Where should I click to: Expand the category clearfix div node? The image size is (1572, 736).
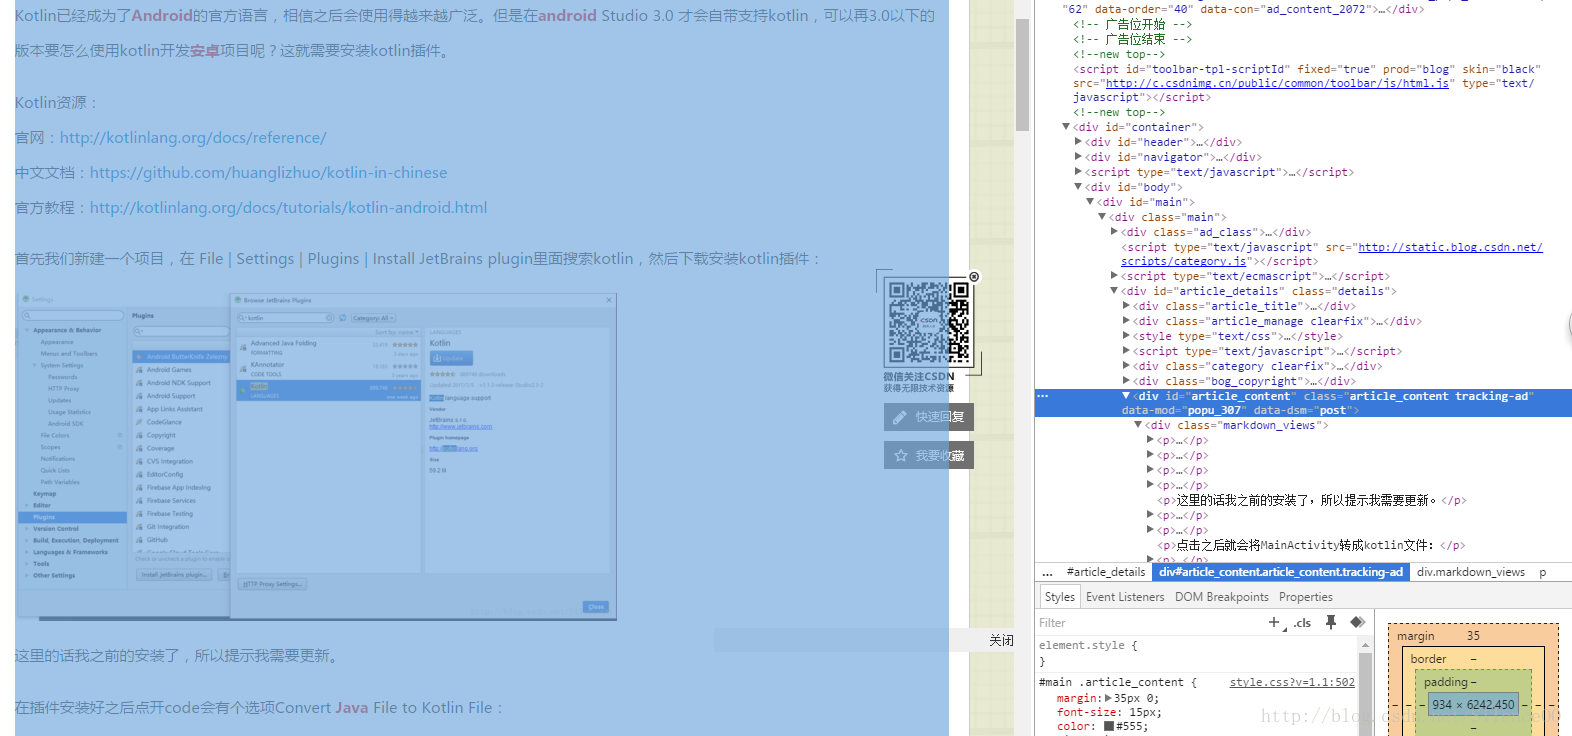(x=1126, y=366)
